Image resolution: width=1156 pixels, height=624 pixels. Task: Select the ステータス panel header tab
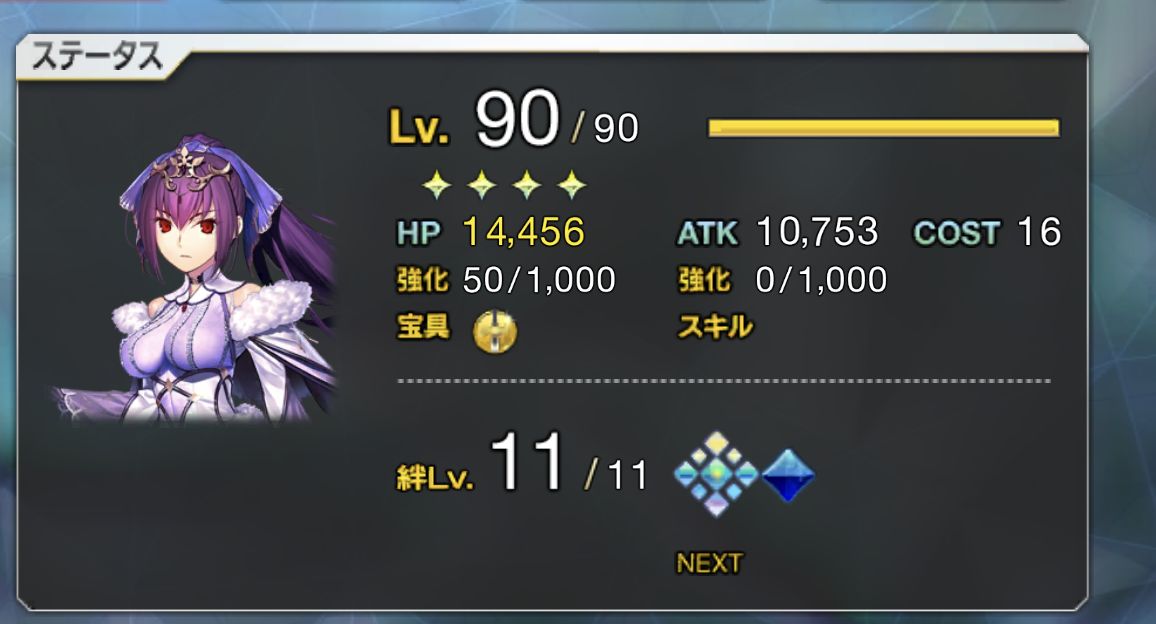click(x=98, y=57)
